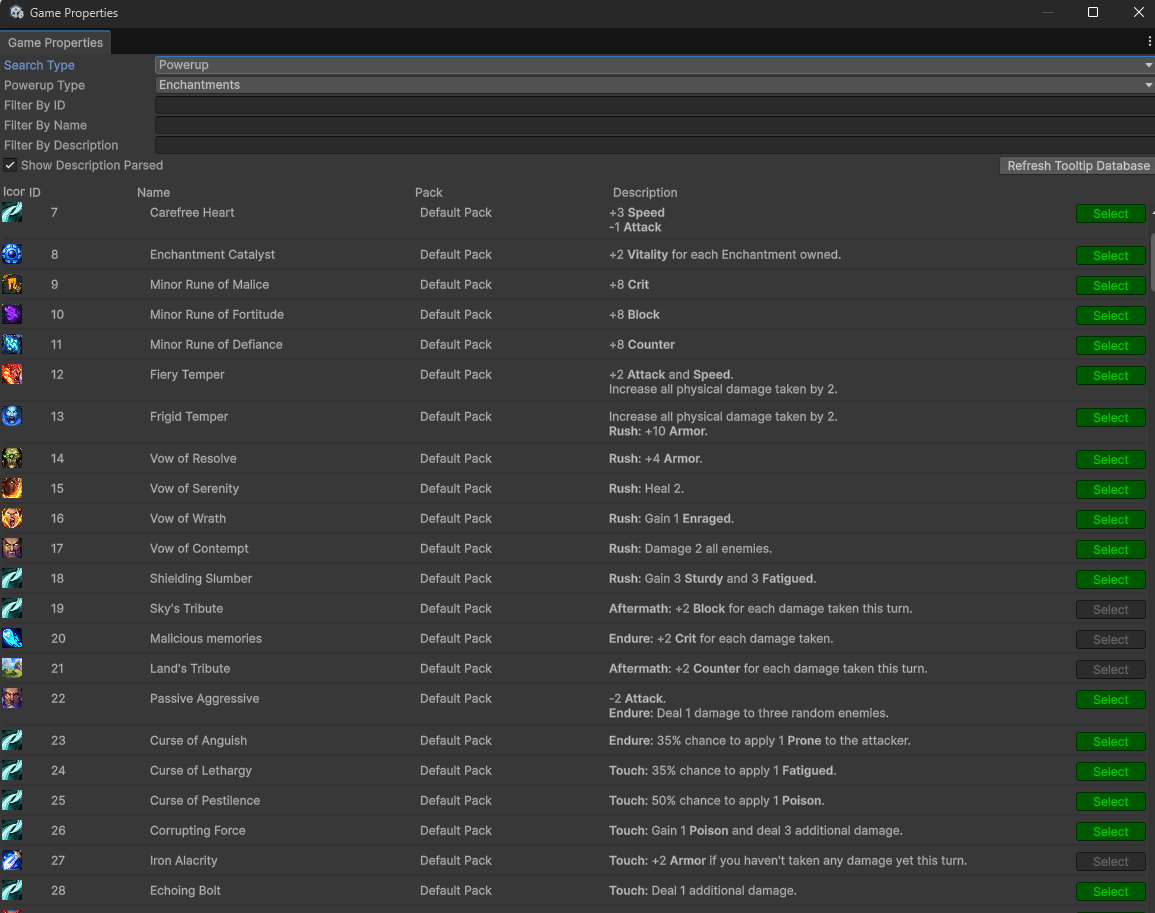Open the Powerup Type menu label

(x=44, y=85)
